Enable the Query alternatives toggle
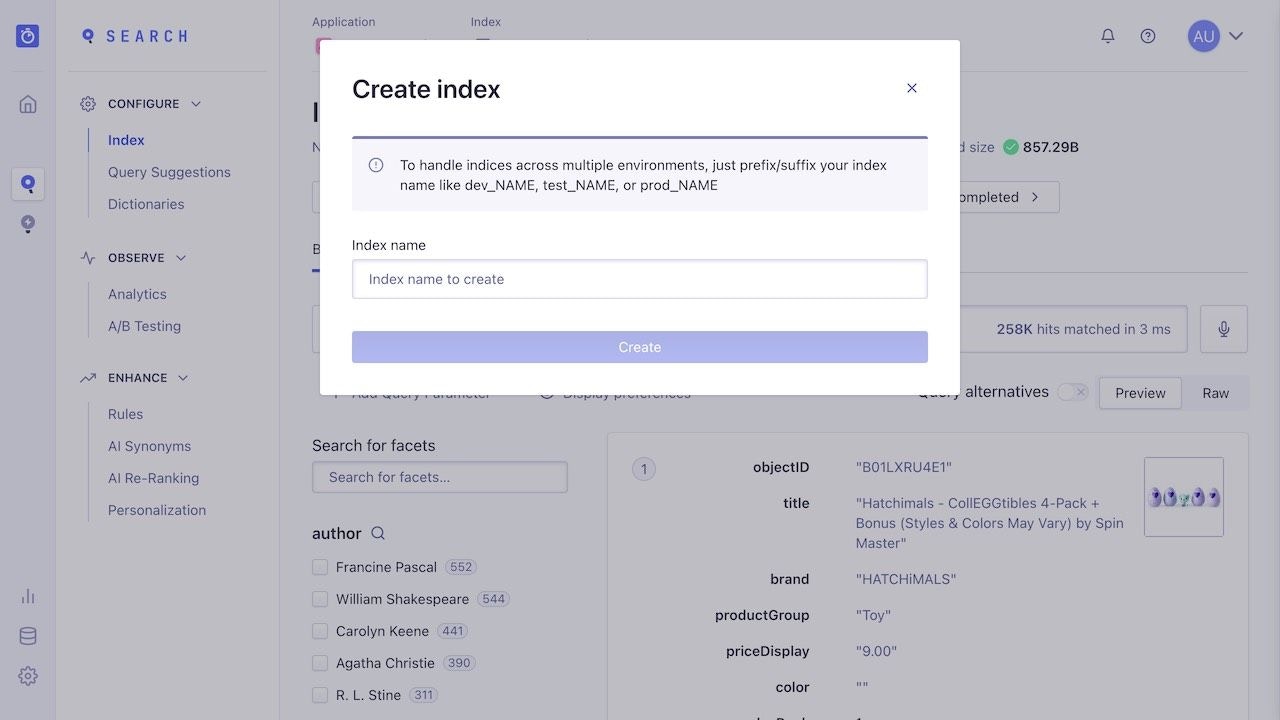Screen dimensions: 1280x720 pyautogui.click(x=1071, y=392)
